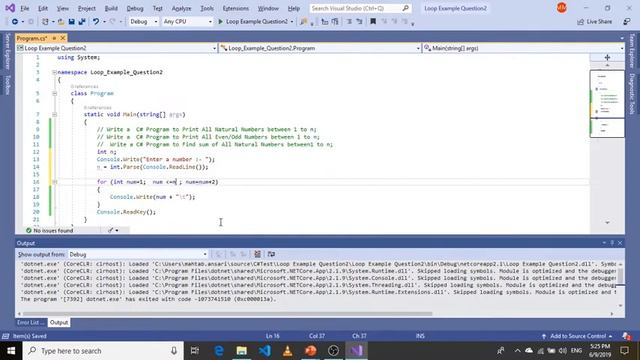Screen dimensions: 640x360
Task: Click the Navigate Backward toolbar icon
Action: [x=14, y=22]
